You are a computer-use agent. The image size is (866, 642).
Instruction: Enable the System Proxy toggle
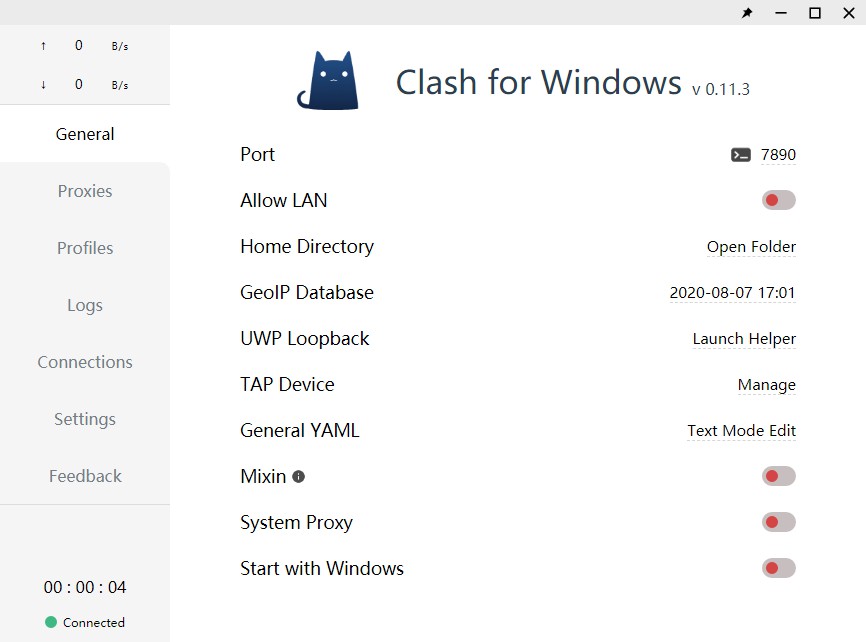click(779, 522)
